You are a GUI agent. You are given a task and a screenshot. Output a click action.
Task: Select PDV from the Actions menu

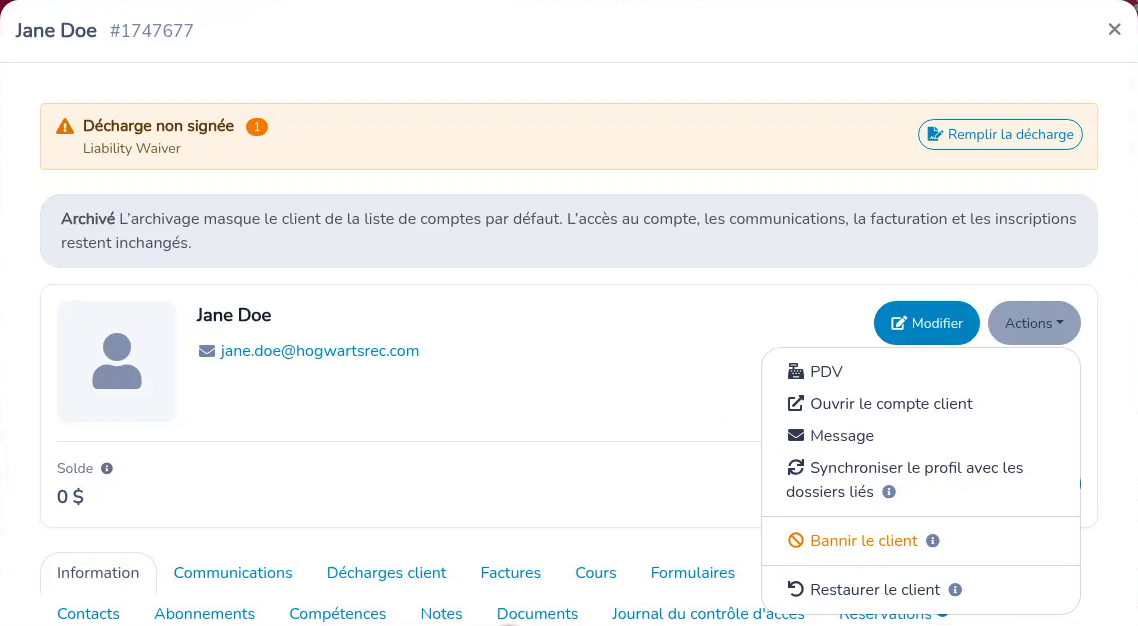[921, 371]
